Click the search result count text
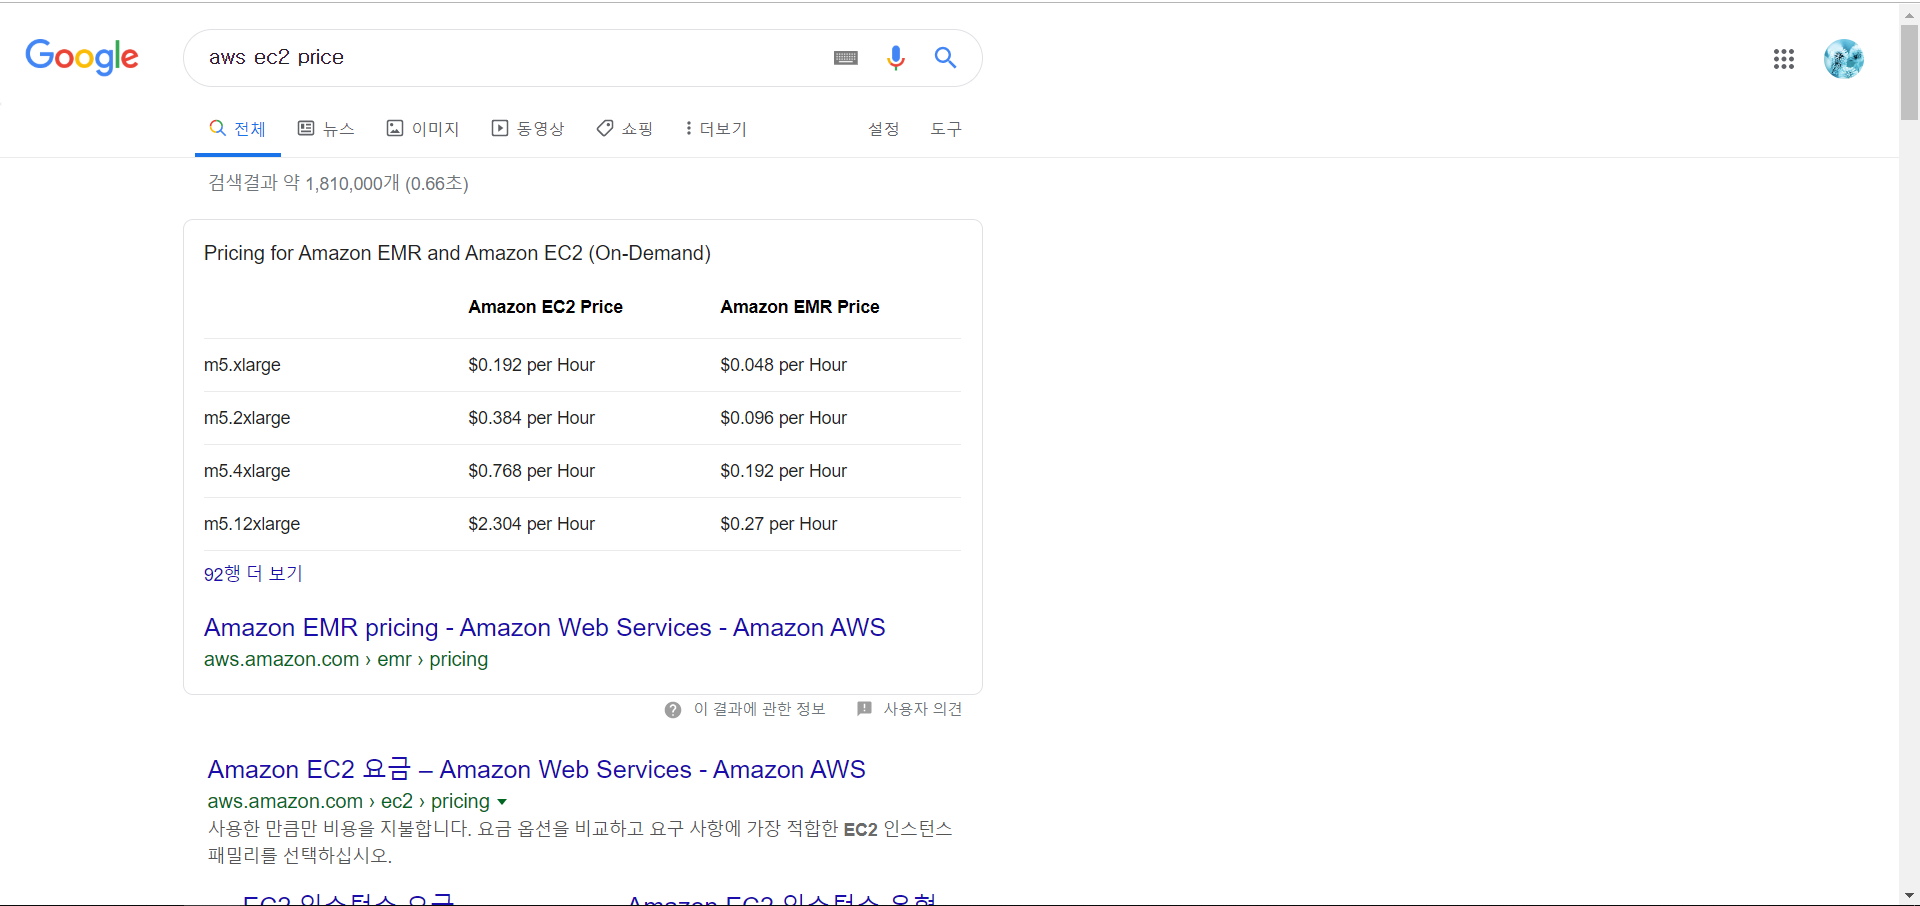The width and height of the screenshot is (1920, 906). pos(338,183)
